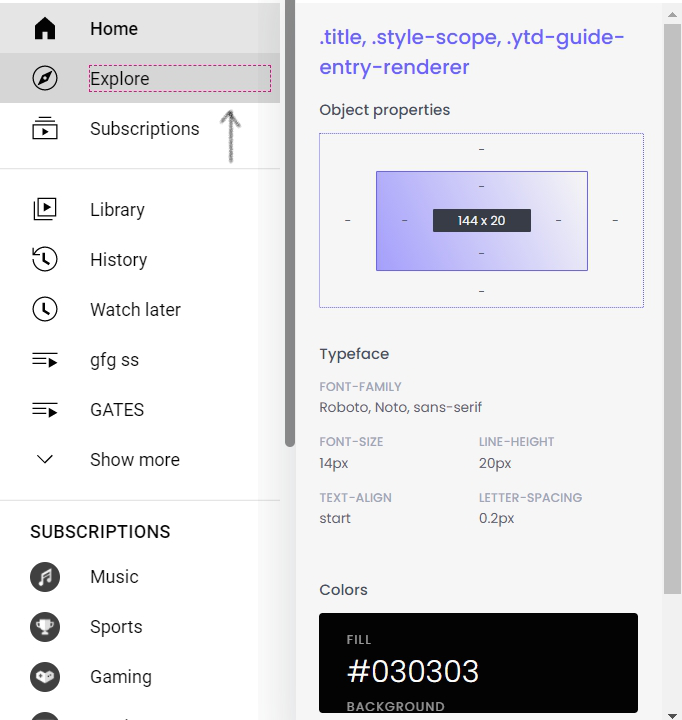Open Subscriptions menu entry
Image resolution: width=682 pixels, height=720 pixels.
tap(140, 129)
